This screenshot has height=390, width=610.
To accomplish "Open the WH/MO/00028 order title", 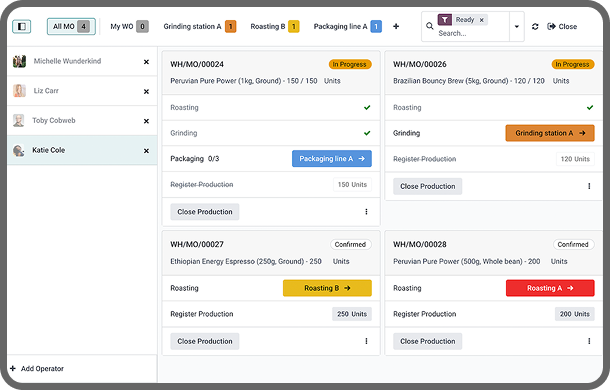I will coord(420,244).
